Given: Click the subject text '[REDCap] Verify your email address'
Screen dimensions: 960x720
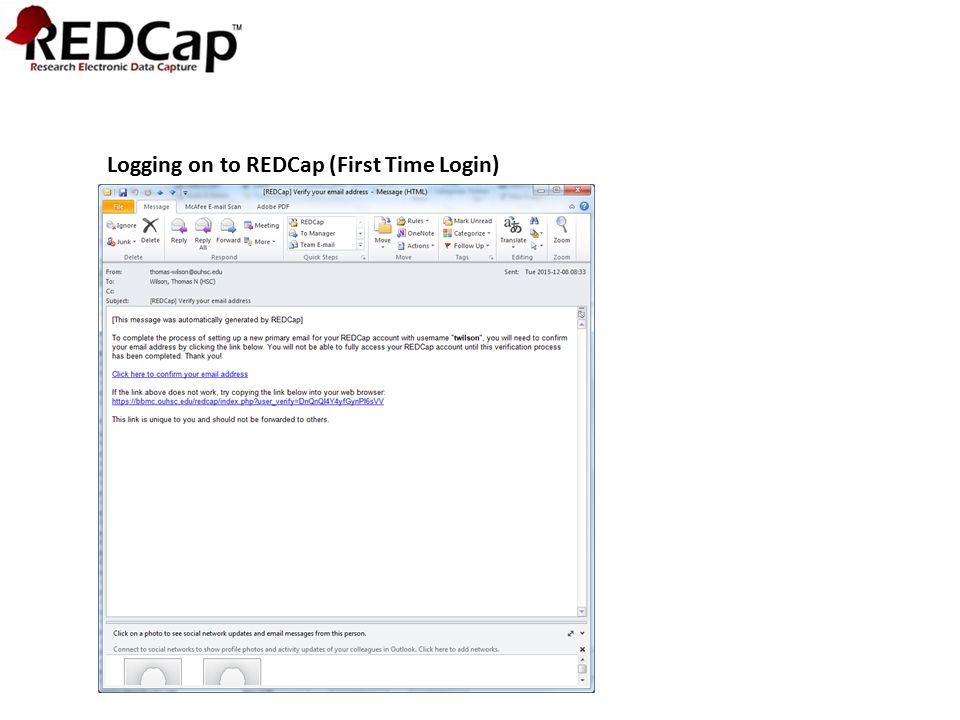Looking at the screenshot, I should click(x=200, y=301).
